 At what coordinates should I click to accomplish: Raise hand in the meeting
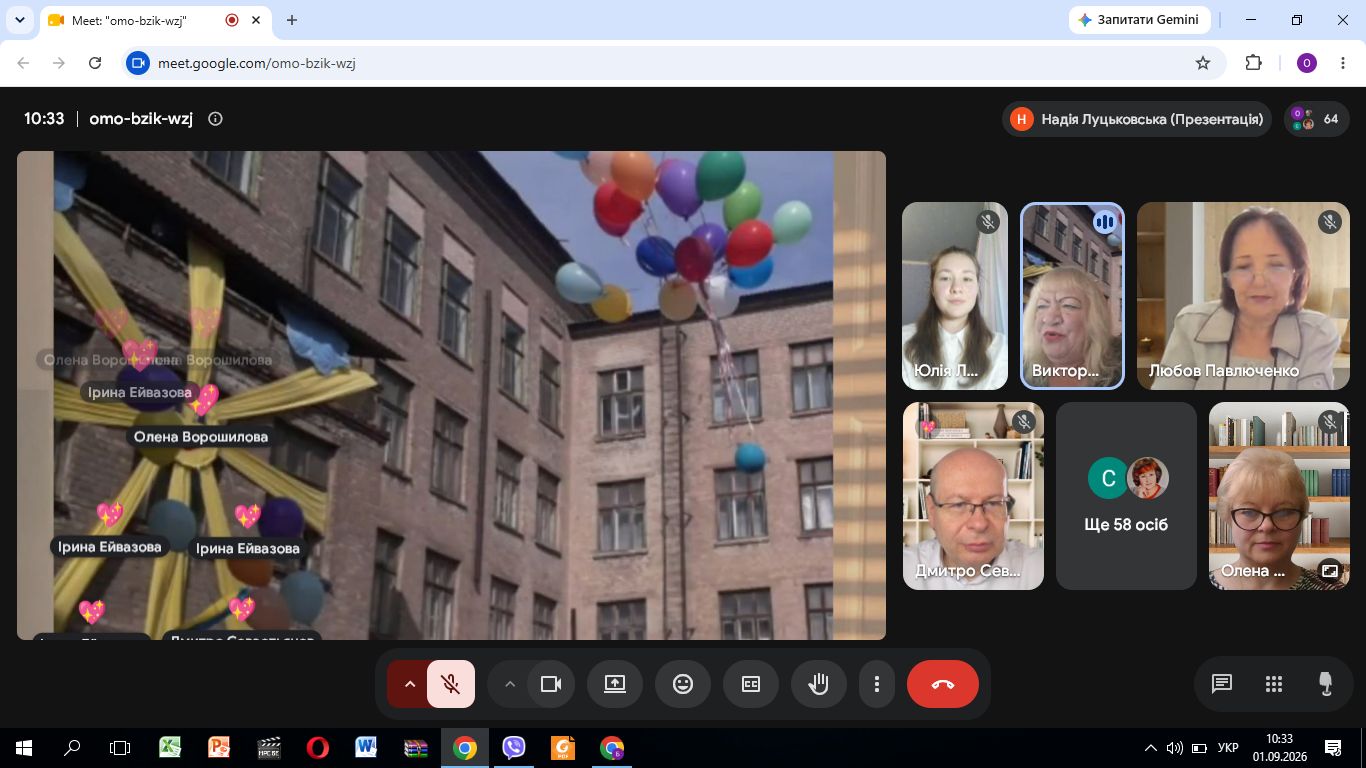click(x=819, y=684)
